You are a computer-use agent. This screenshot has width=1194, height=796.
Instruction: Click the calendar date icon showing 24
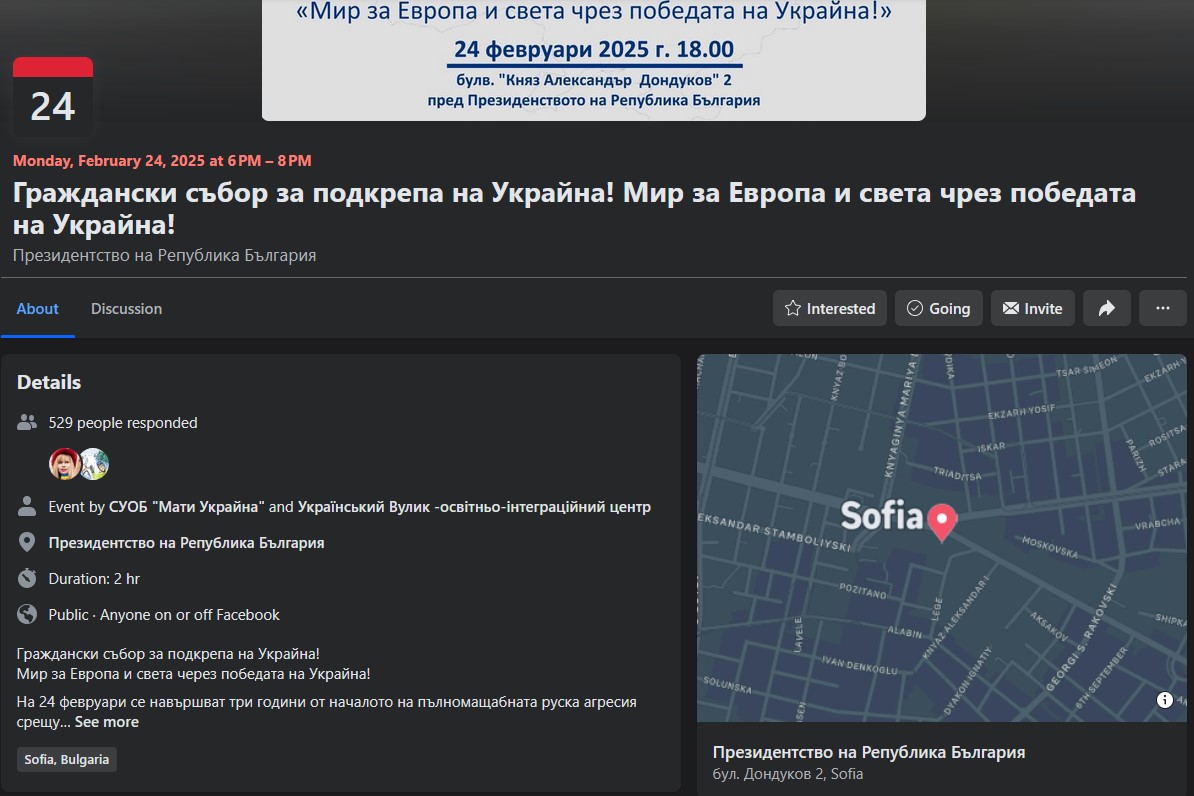click(x=53, y=97)
